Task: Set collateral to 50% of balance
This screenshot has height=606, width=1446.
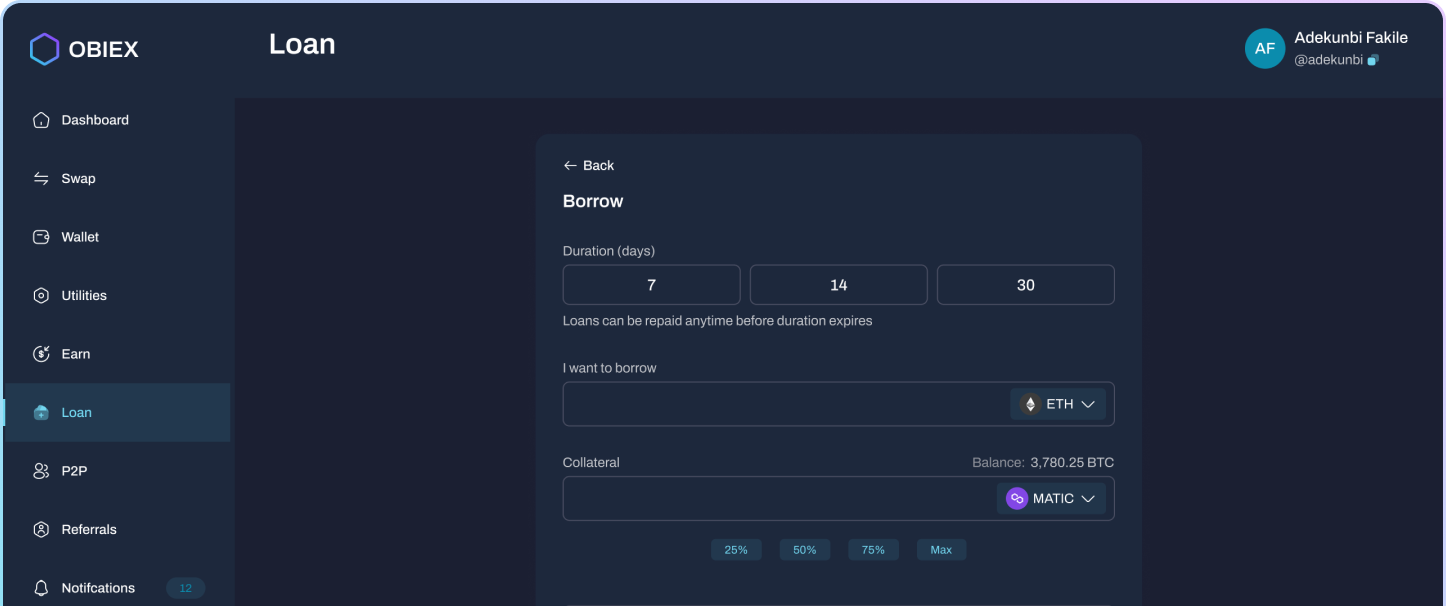Action: tap(804, 550)
